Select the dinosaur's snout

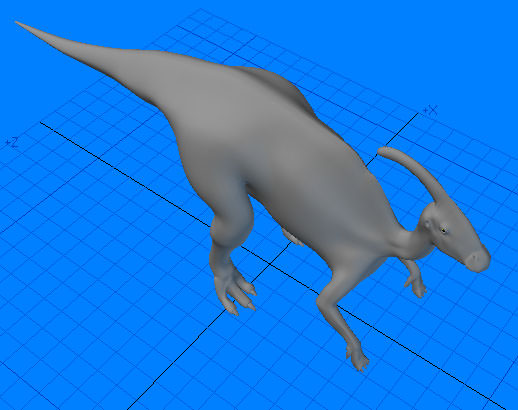(x=478, y=258)
